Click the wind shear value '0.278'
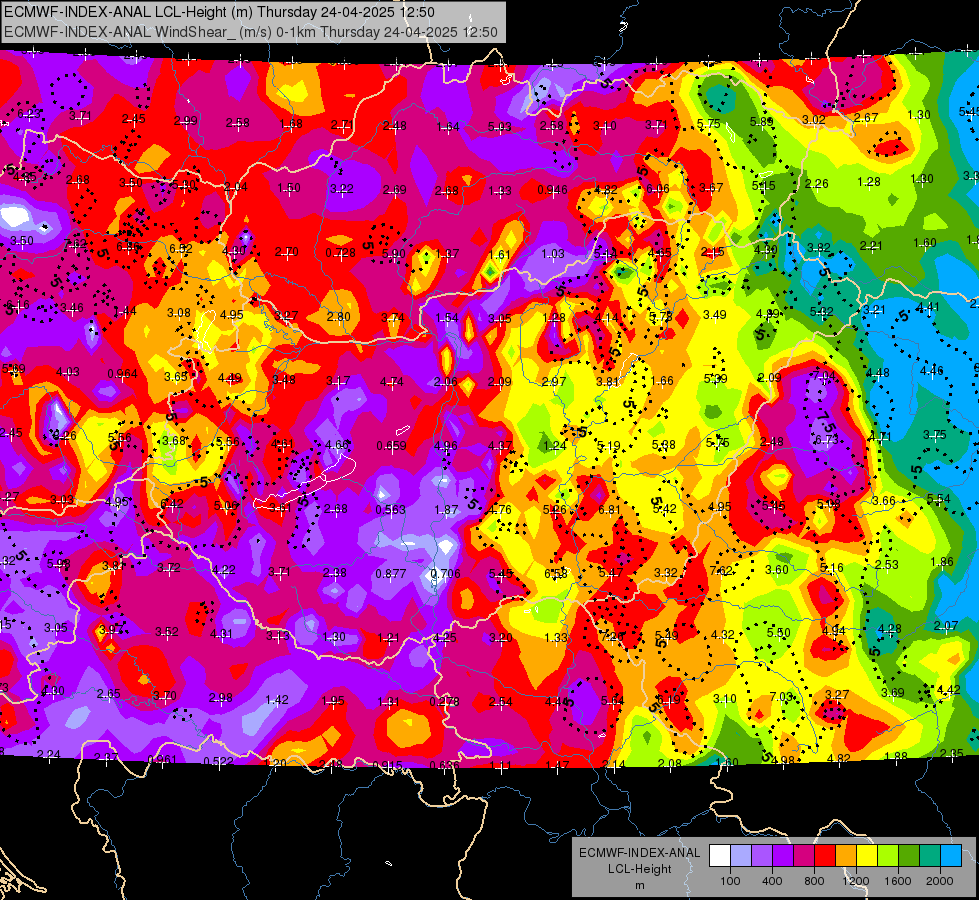Image resolution: width=979 pixels, height=900 pixels. click(445, 701)
